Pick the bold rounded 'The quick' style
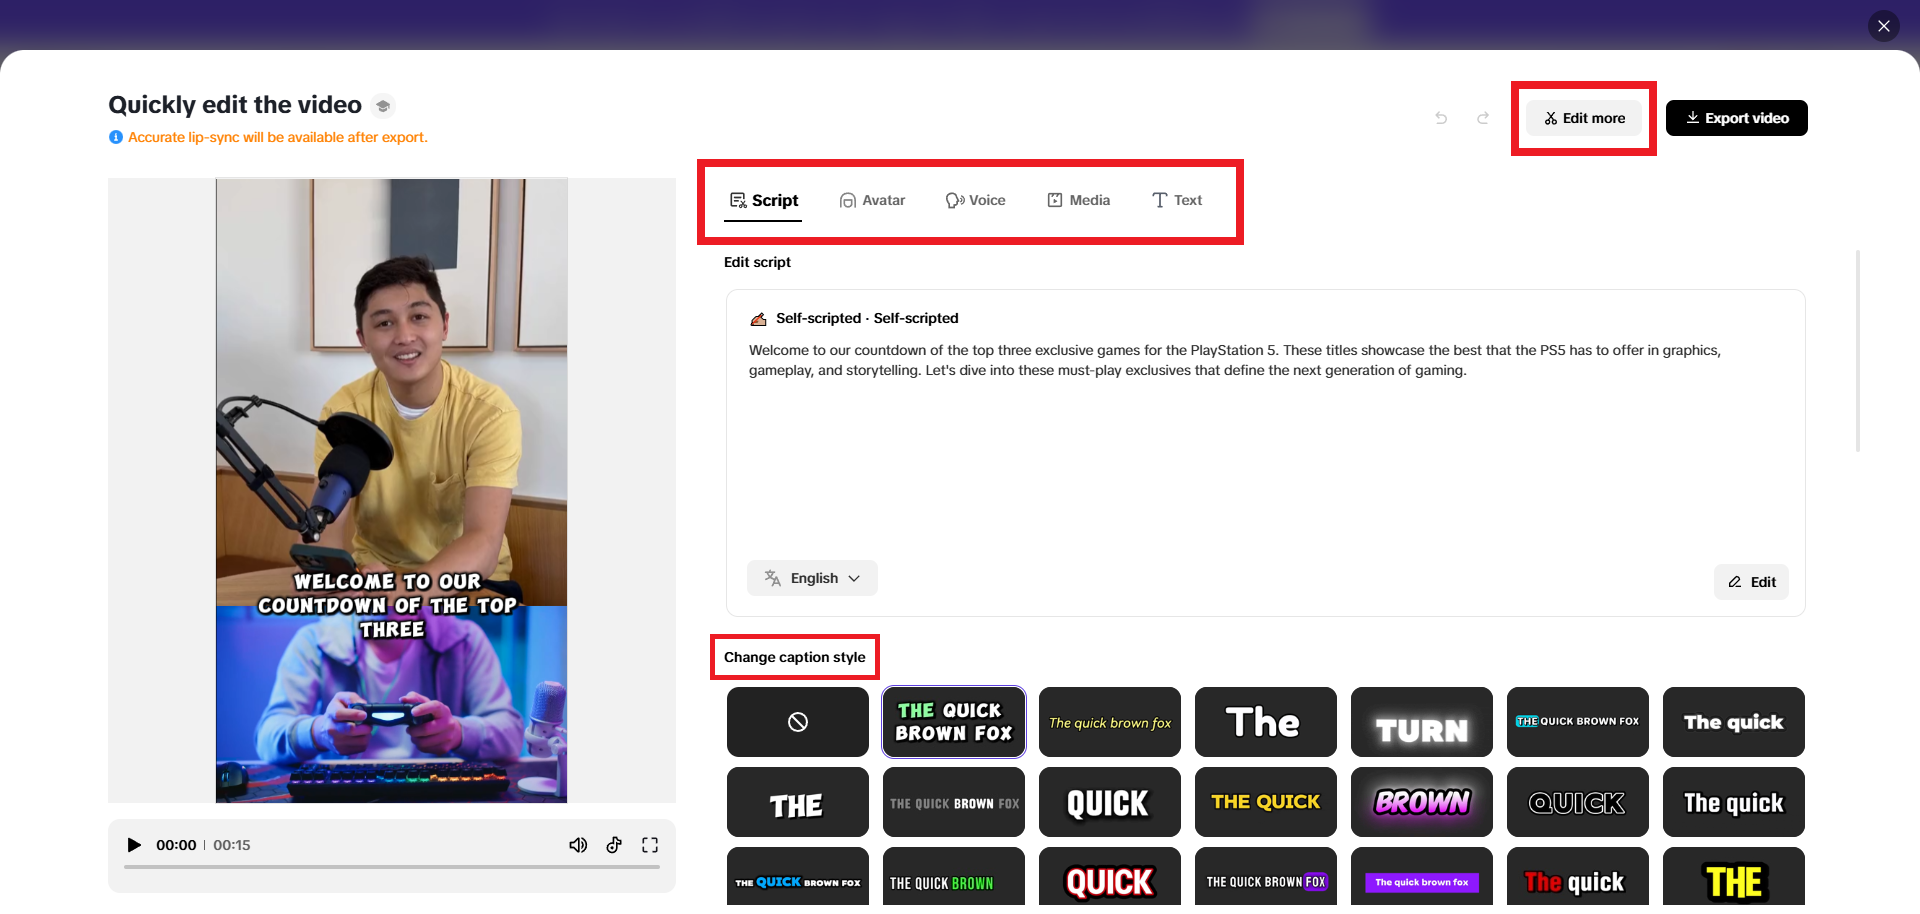This screenshot has width=1920, height=914. click(x=1734, y=722)
